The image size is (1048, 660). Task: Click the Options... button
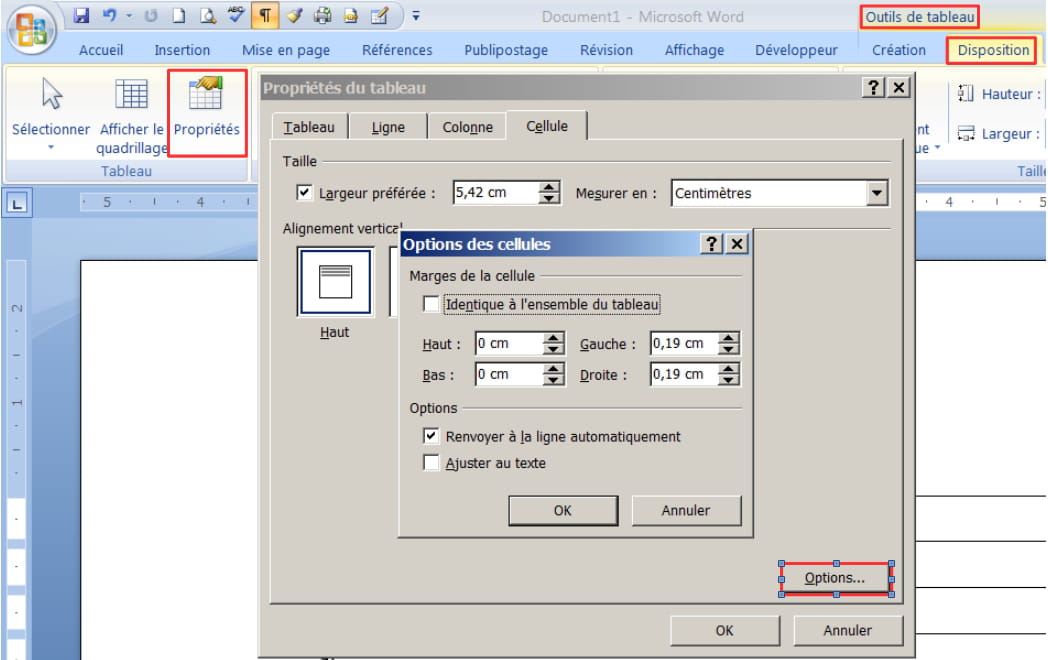click(x=835, y=578)
